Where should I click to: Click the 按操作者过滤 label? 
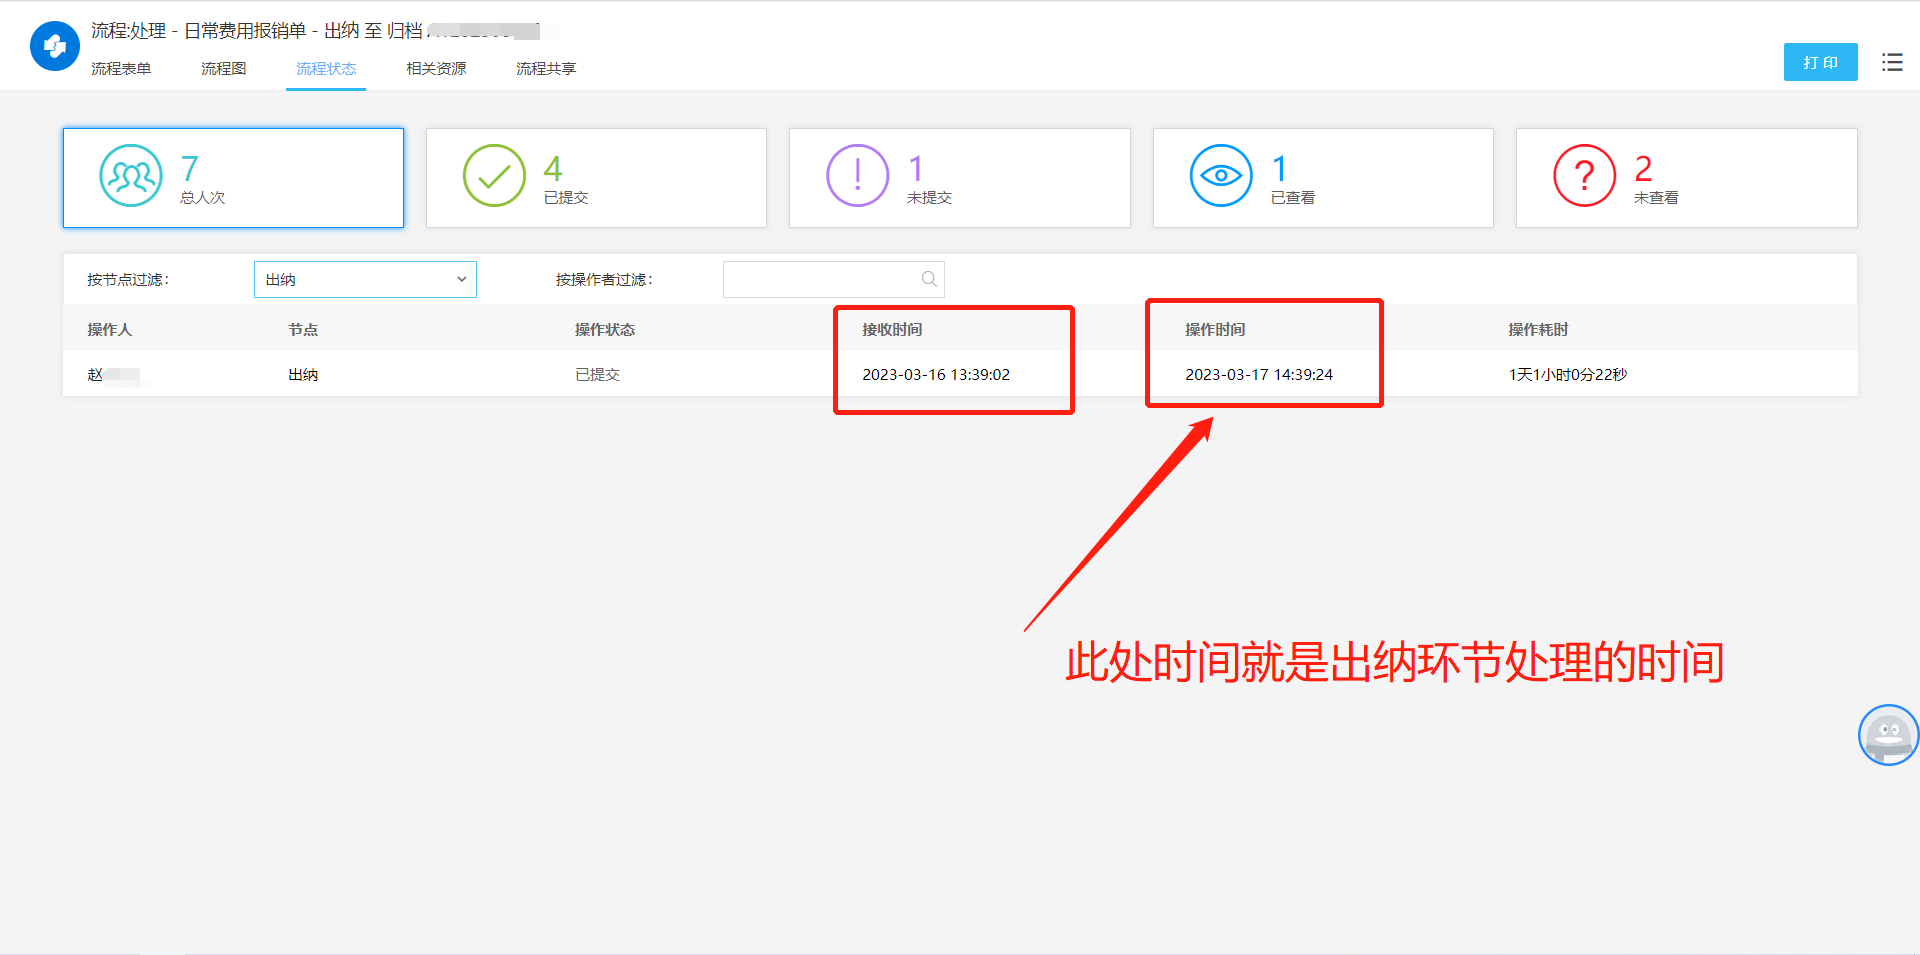pos(604,279)
